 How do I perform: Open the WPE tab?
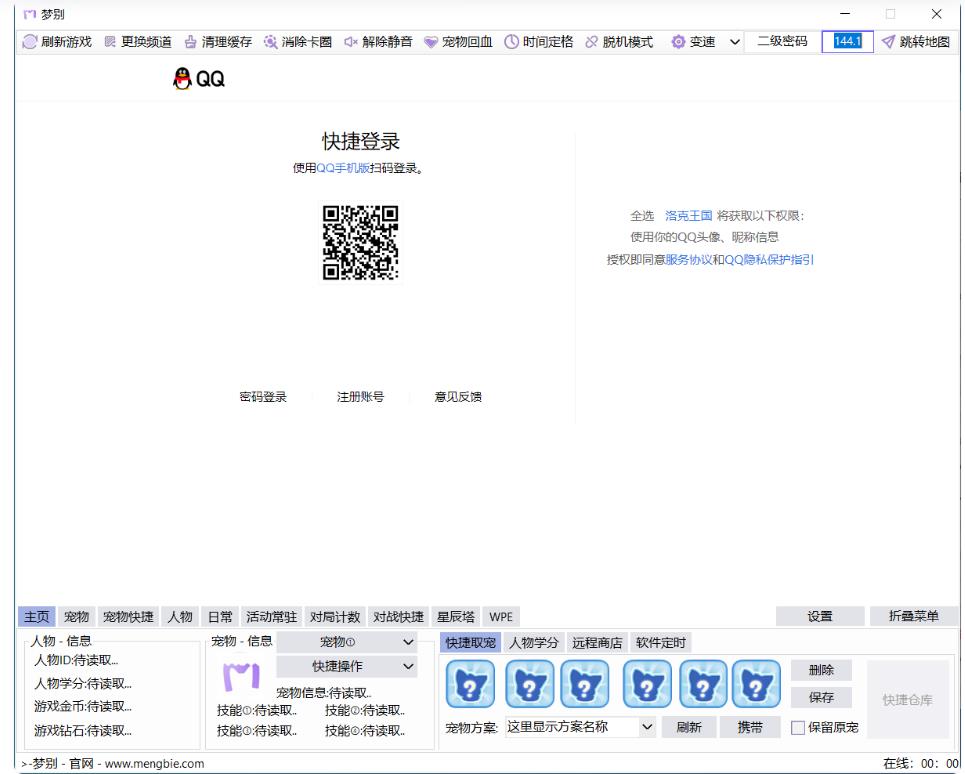[x=501, y=616]
